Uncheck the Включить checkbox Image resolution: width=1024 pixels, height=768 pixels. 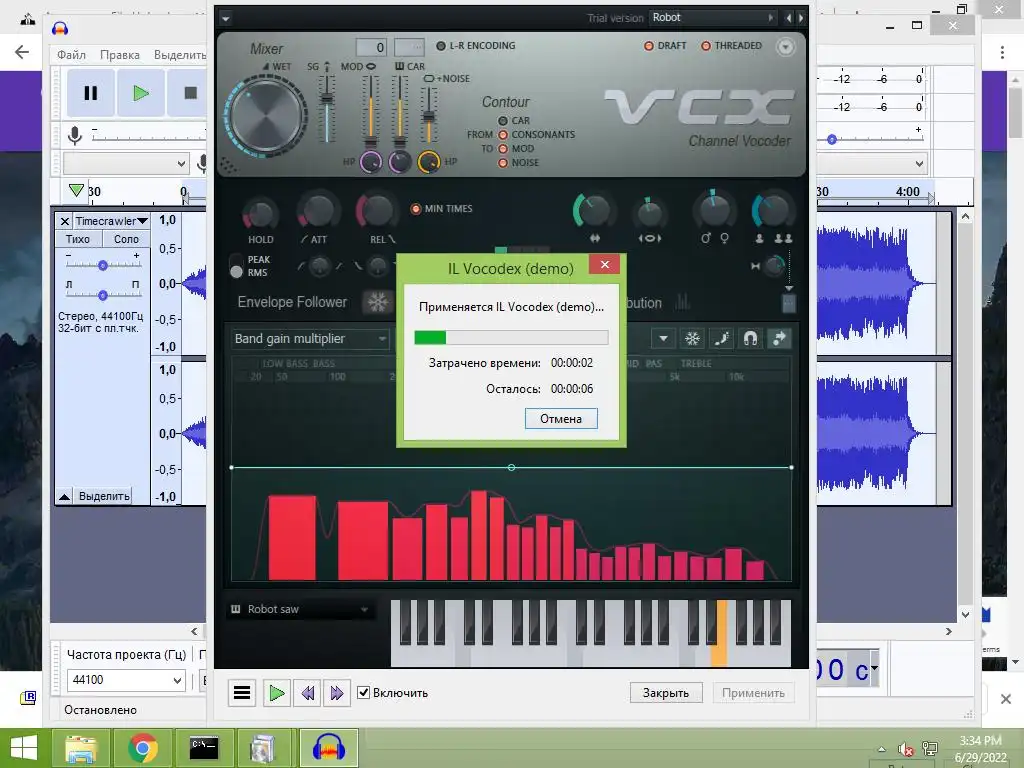tap(364, 692)
